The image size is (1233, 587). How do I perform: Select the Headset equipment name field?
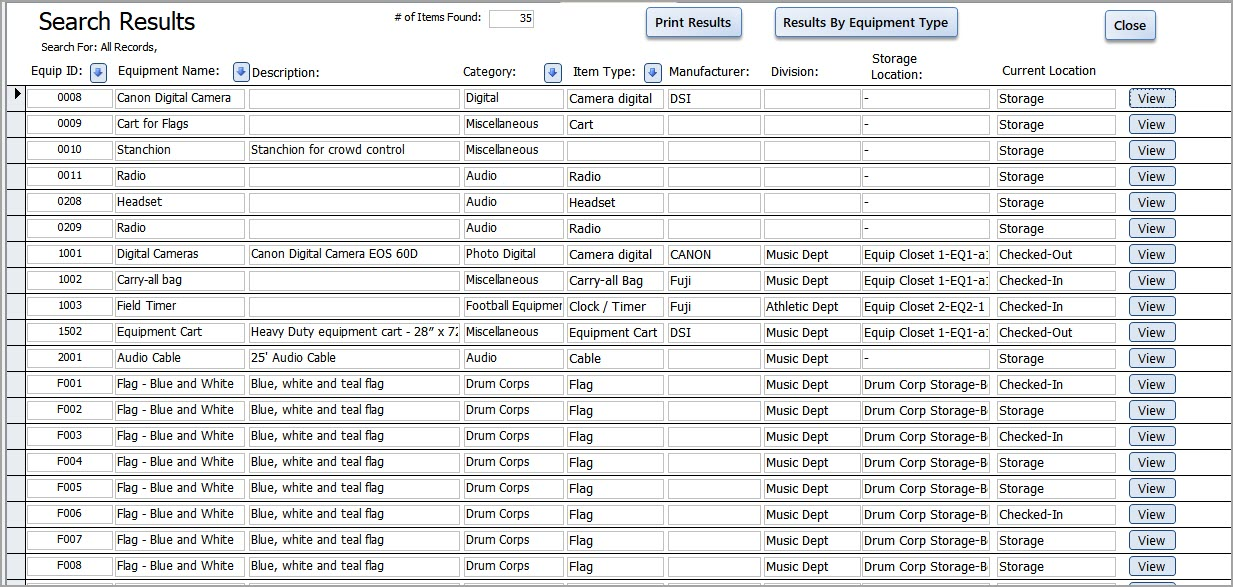(179, 202)
